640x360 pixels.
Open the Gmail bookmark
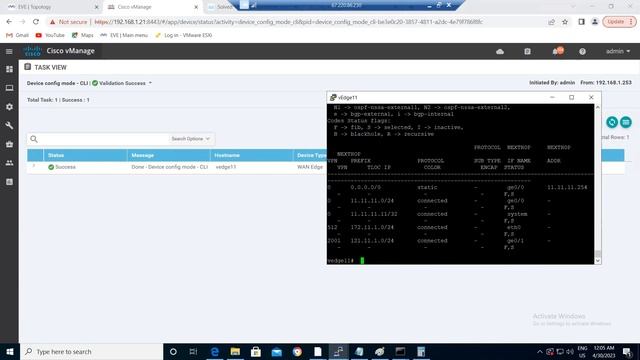pos(17,35)
